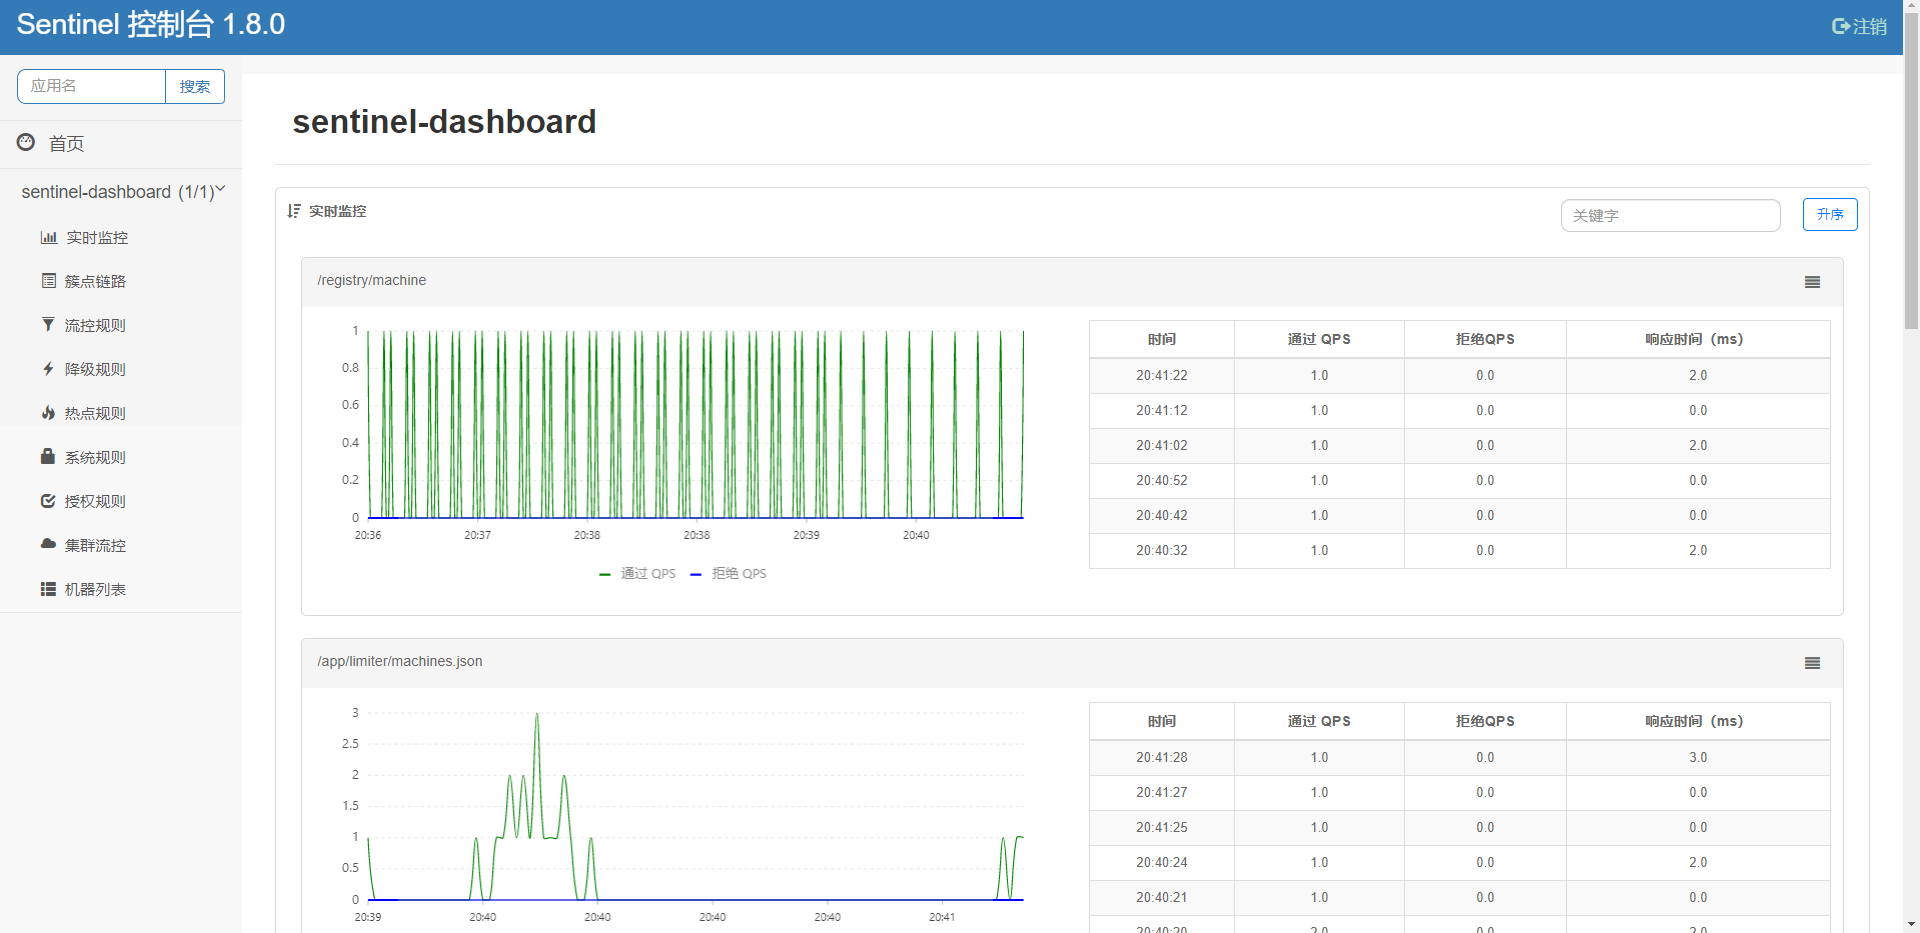Screen dimensions: 1920x933
Task: Click the 升序 sort order button
Action: (1829, 215)
